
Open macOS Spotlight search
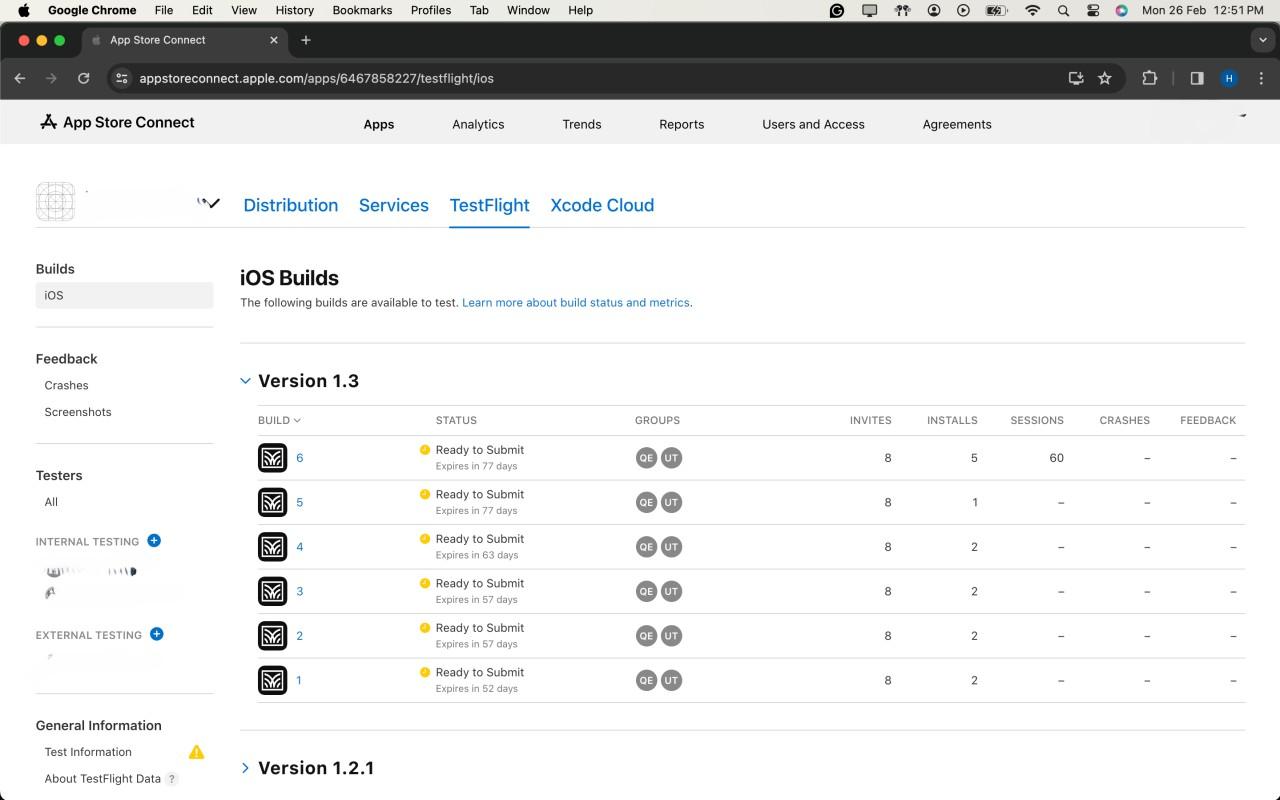coord(1063,10)
